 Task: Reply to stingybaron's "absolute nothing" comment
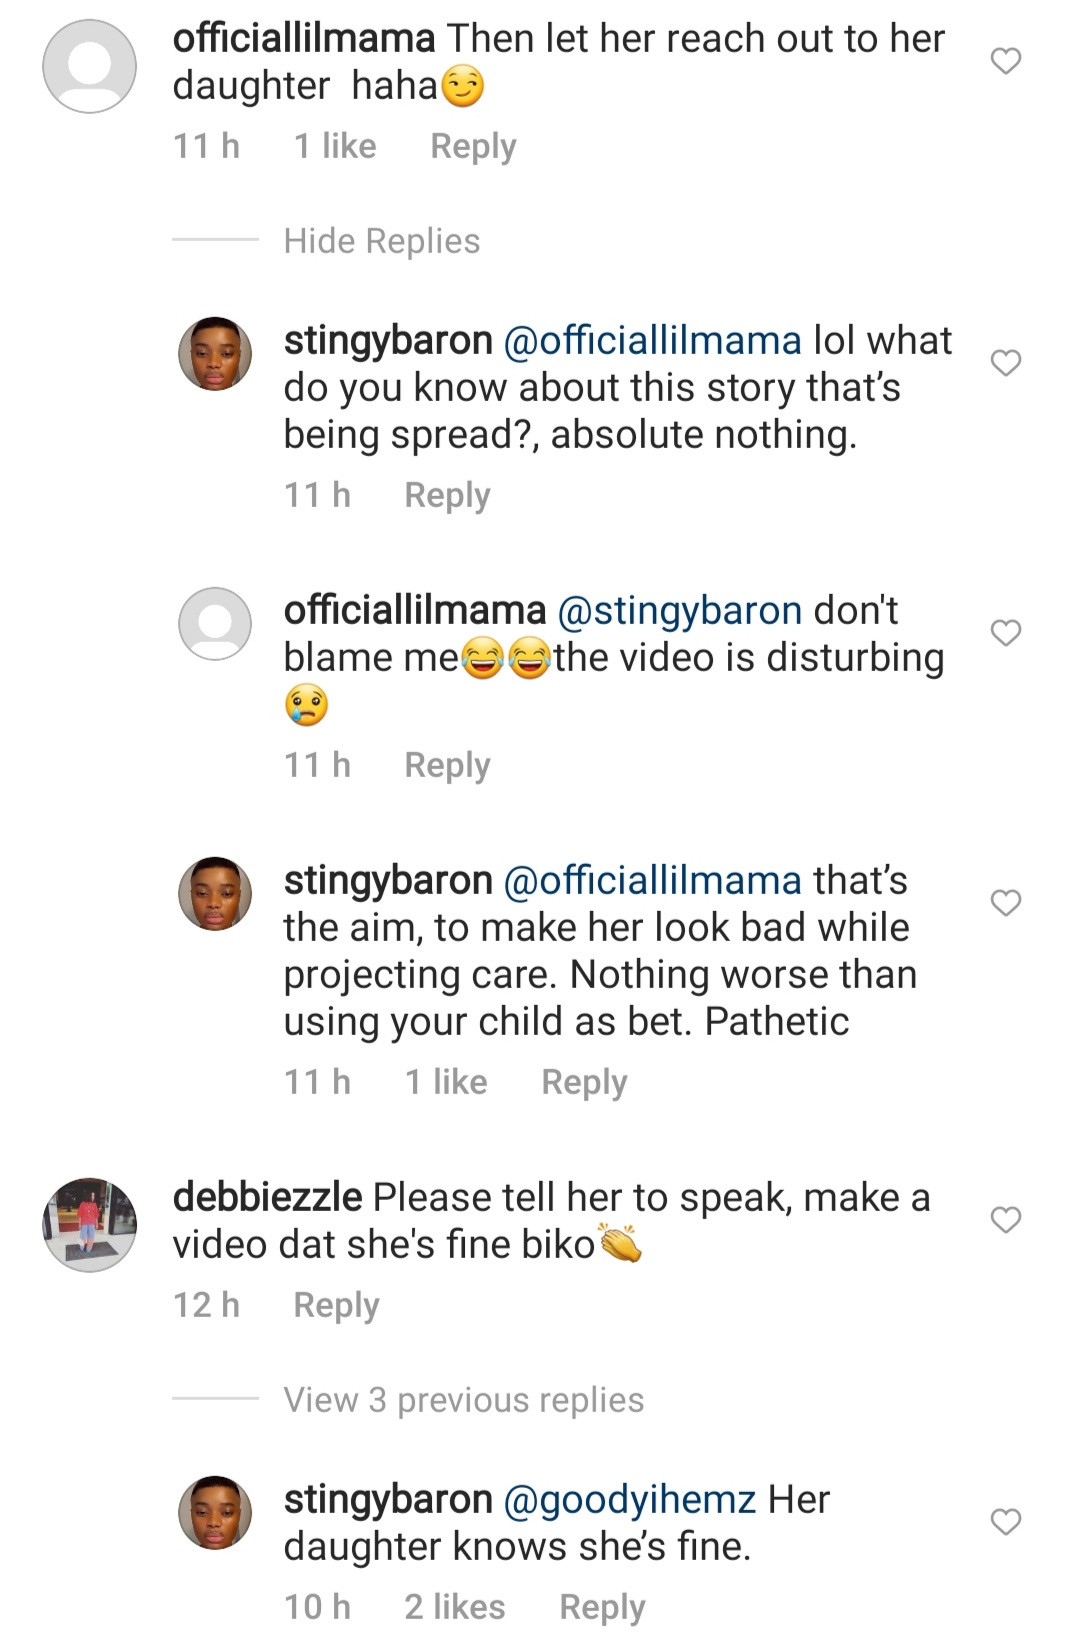[x=447, y=495]
